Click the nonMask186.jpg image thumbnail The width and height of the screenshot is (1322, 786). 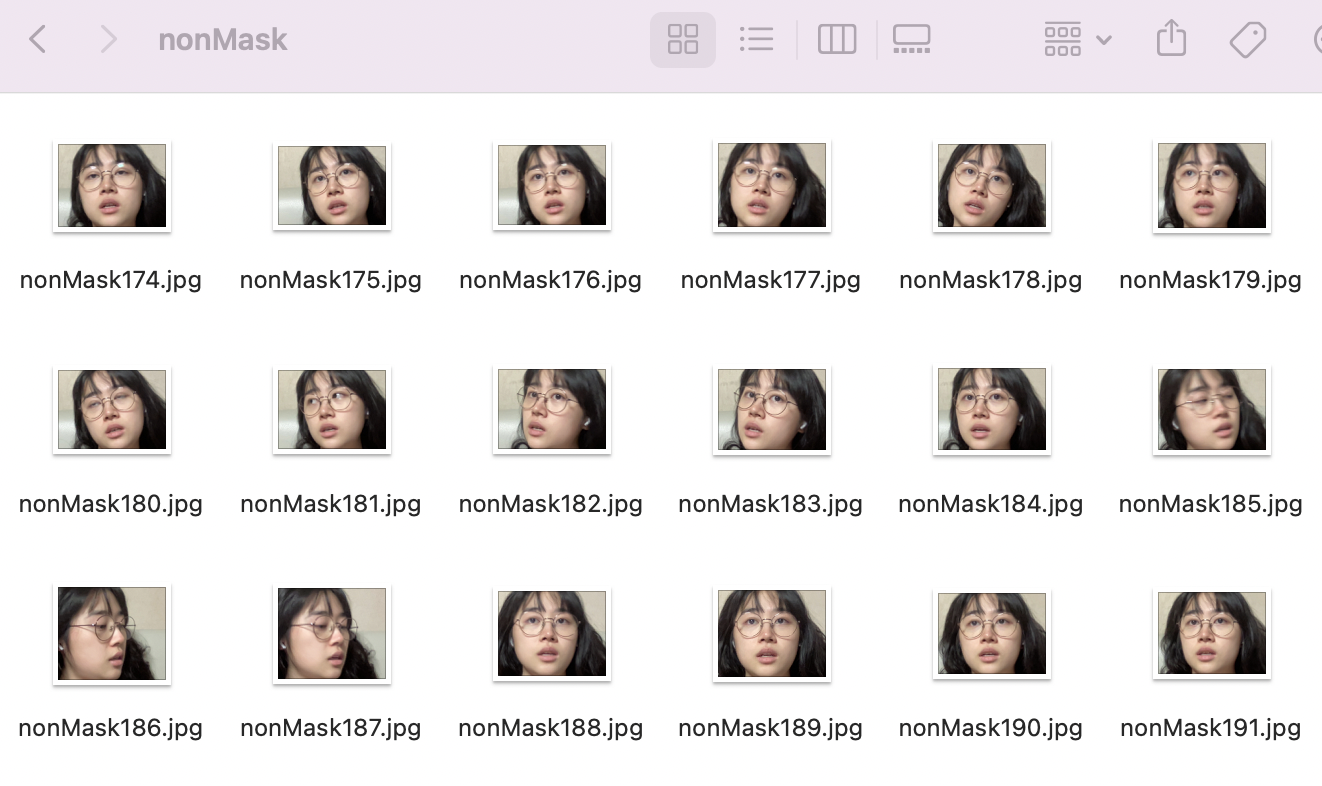112,634
